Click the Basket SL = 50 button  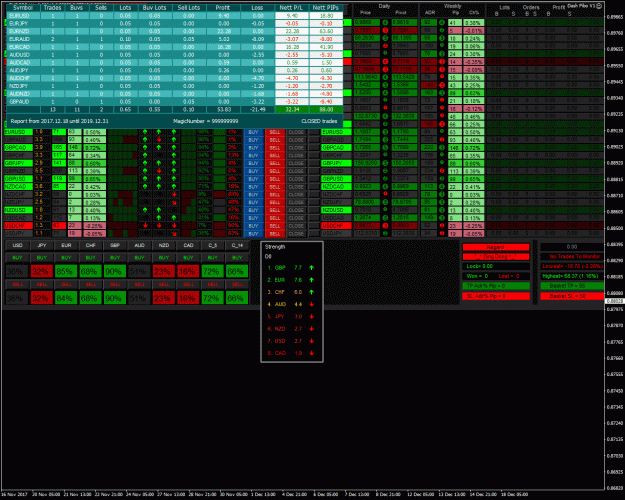(572, 296)
